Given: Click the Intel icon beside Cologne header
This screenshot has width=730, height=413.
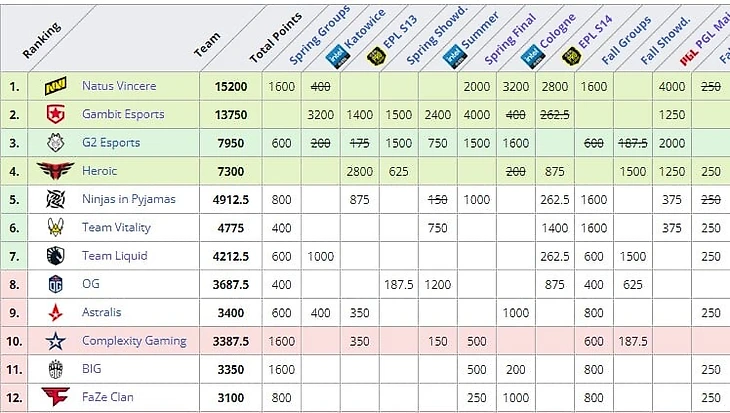Looking at the screenshot, I should (533, 58).
